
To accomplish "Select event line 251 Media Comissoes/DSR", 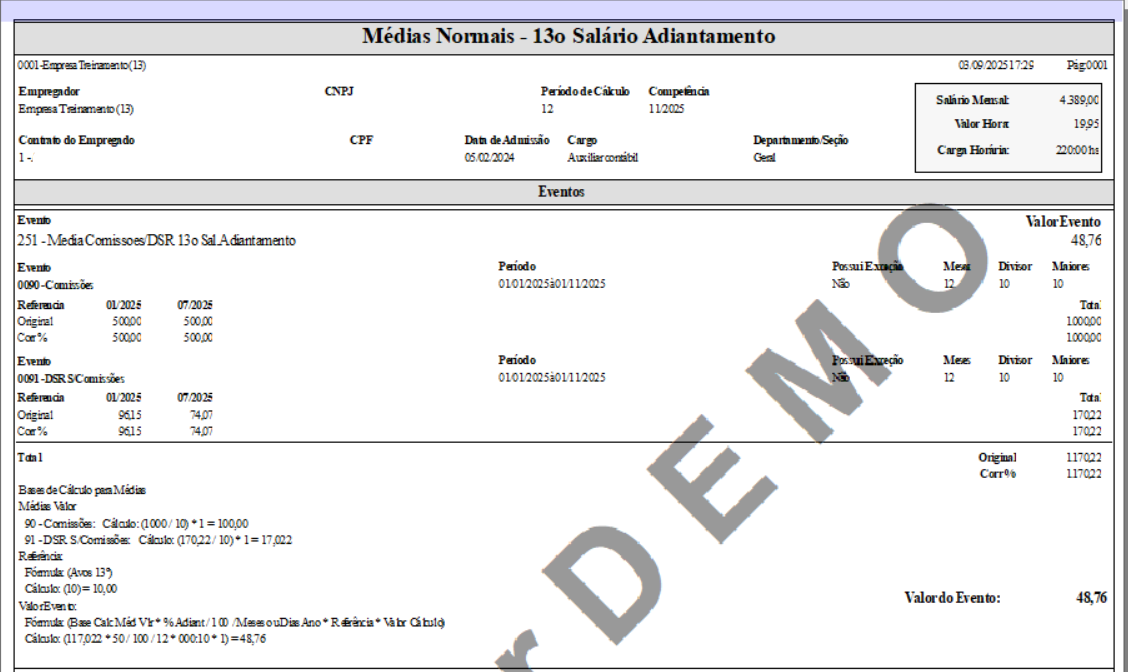I will 157,241.
